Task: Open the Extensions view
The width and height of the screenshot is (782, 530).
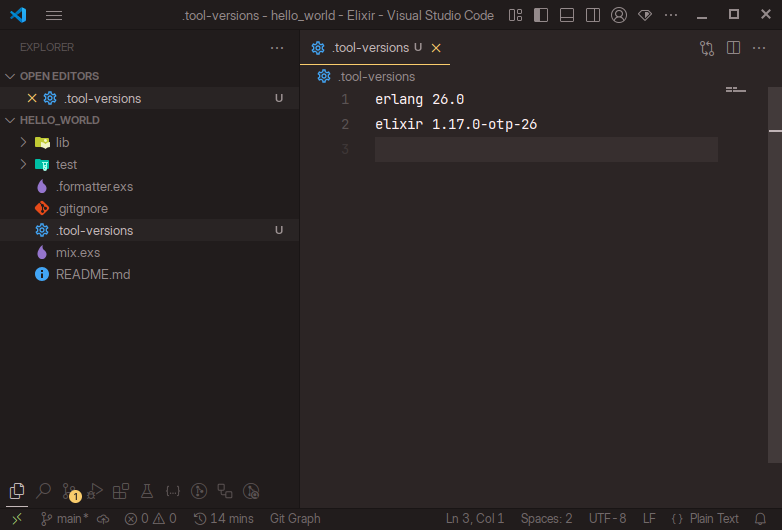Action: [121, 491]
